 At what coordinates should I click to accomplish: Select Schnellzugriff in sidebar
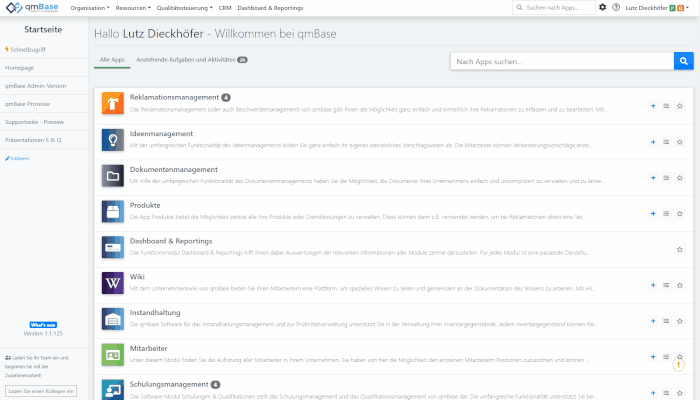click(25, 50)
